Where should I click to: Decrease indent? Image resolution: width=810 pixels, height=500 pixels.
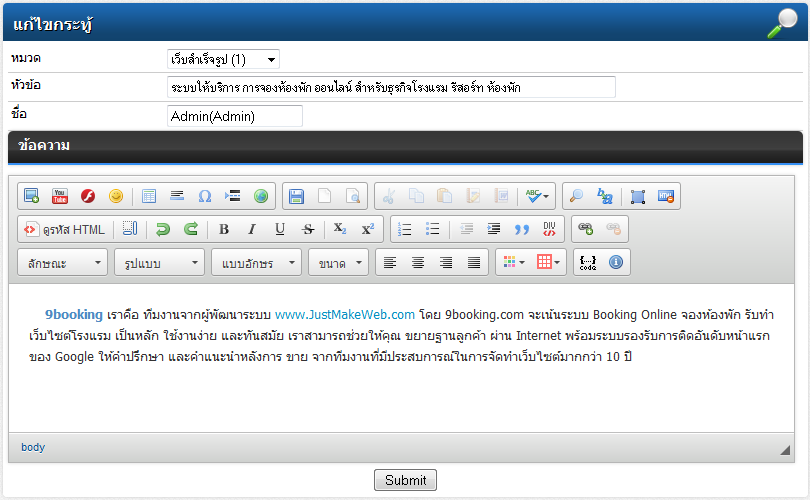pyautogui.click(x=466, y=229)
